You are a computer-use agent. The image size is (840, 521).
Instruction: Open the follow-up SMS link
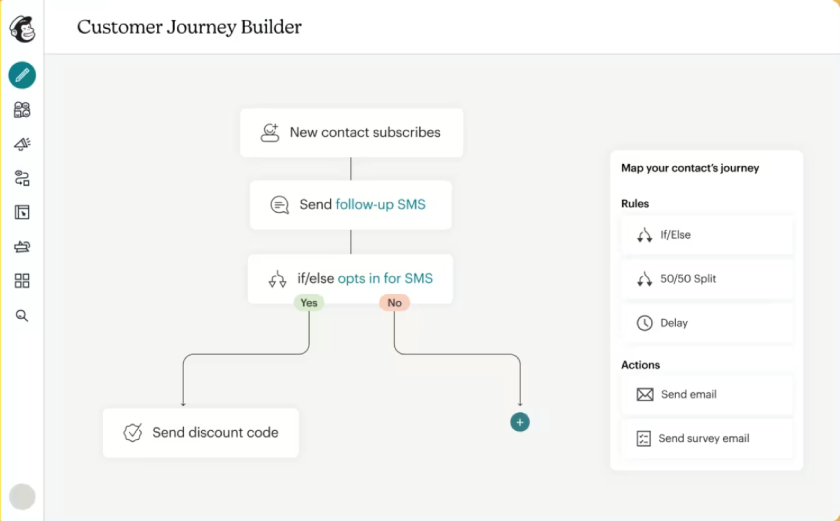pos(380,205)
